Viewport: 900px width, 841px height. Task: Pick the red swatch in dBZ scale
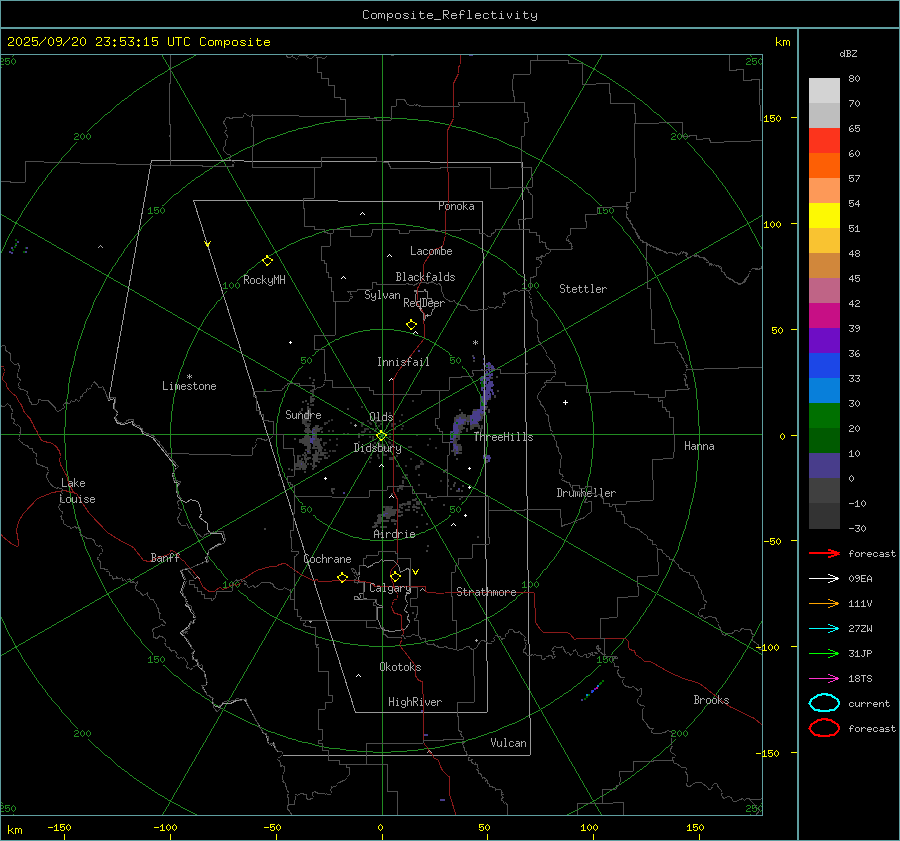824,140
